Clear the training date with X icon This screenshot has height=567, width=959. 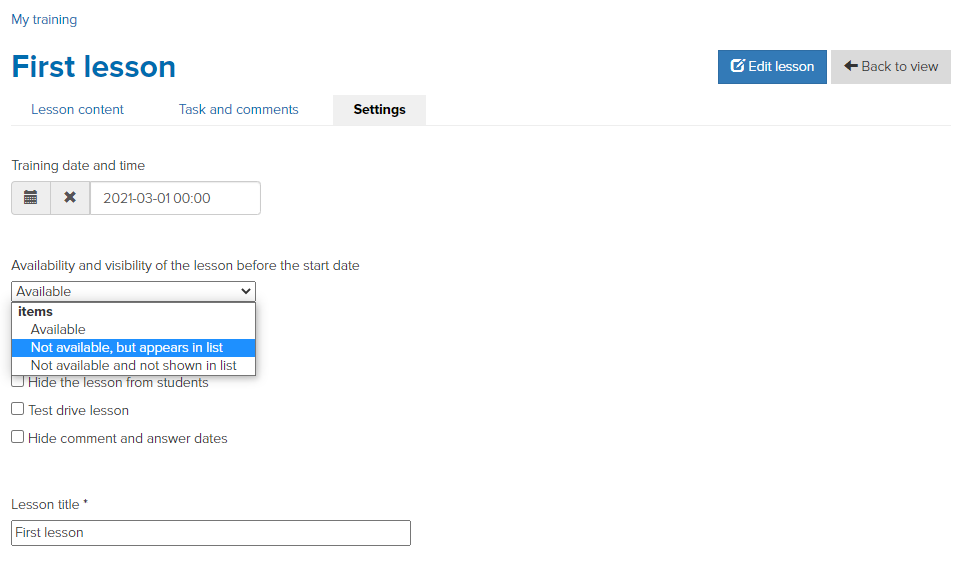pyautogui.click(x=70, y=198)
